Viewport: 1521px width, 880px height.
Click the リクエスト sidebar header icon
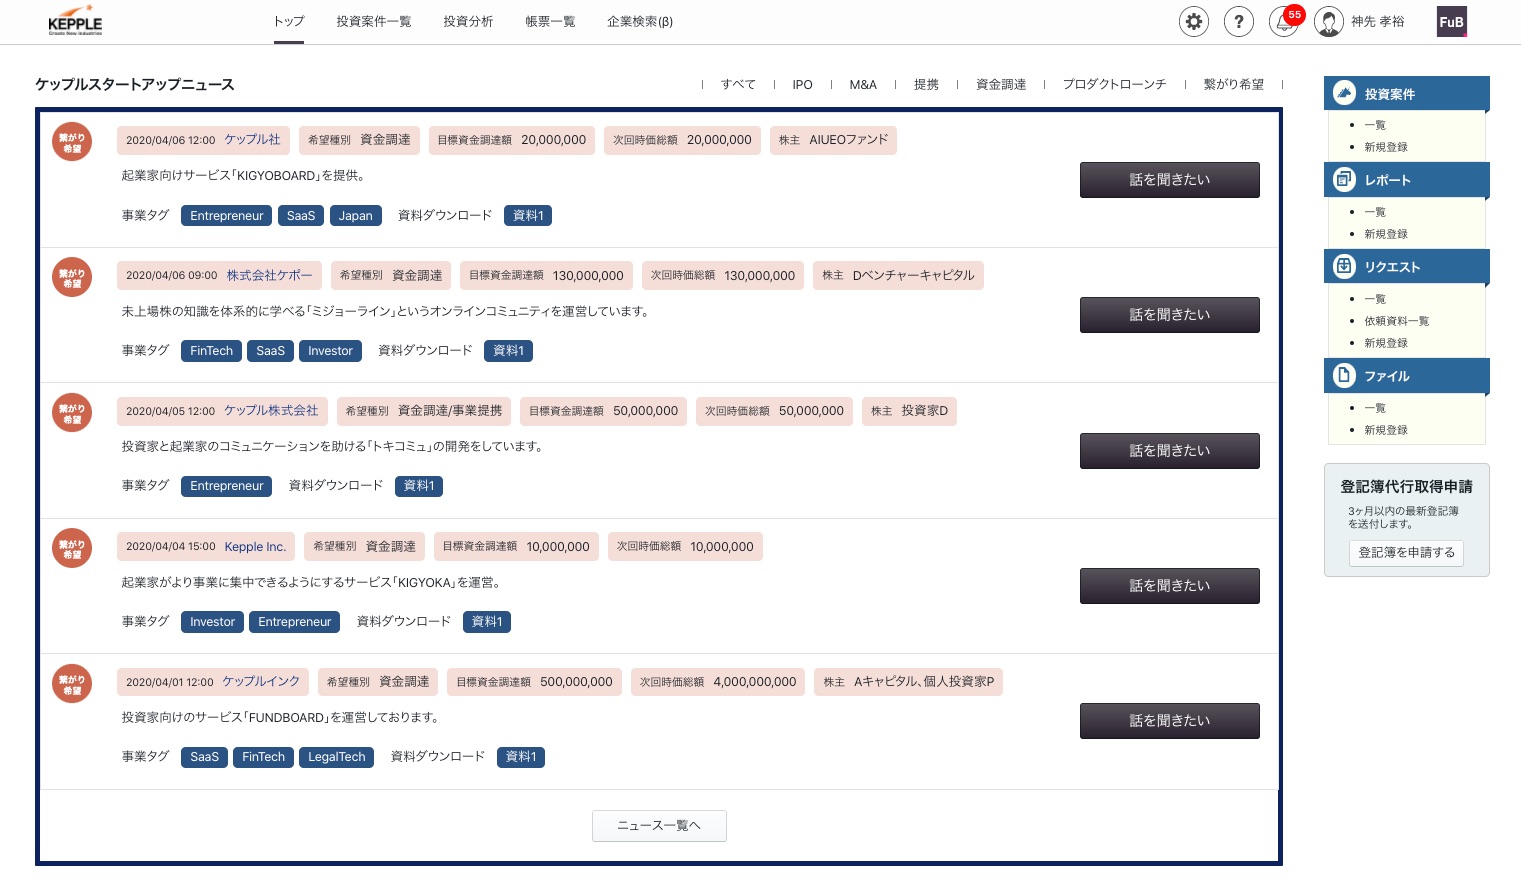click(1345, 266)
